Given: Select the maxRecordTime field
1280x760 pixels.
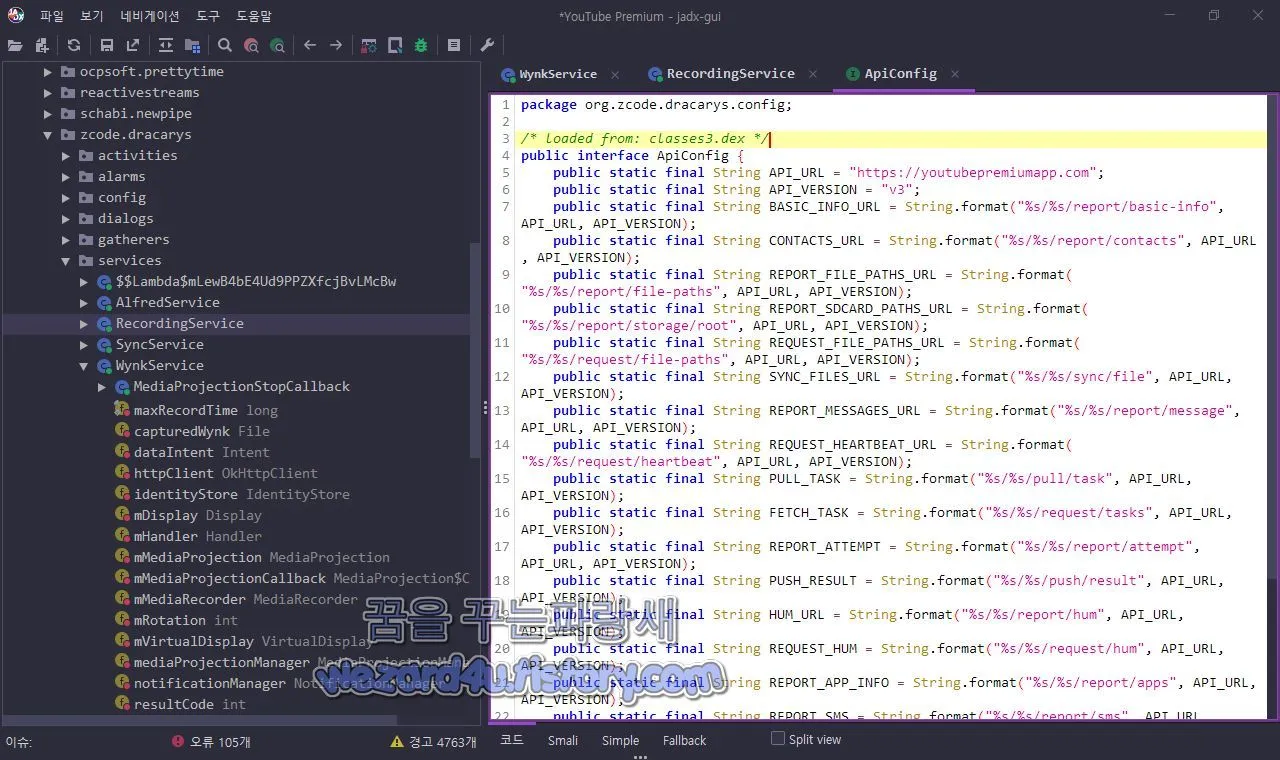Looking at the screenshot, I should [x=206, y=411].
